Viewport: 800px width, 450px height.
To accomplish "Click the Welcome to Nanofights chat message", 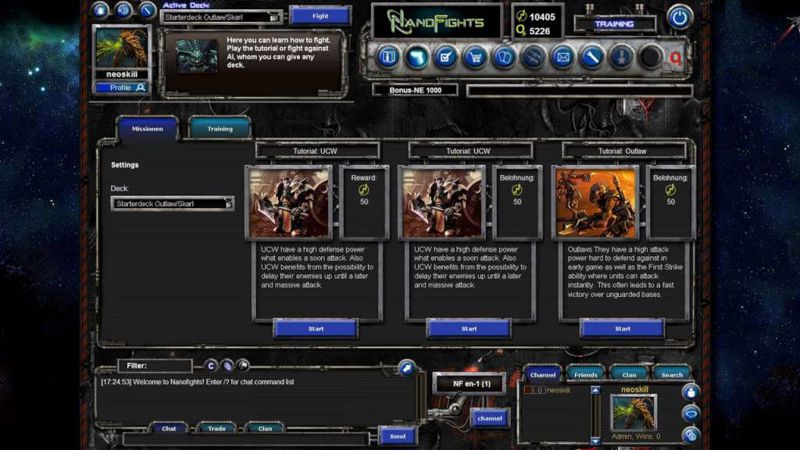I will click(197, 382).
